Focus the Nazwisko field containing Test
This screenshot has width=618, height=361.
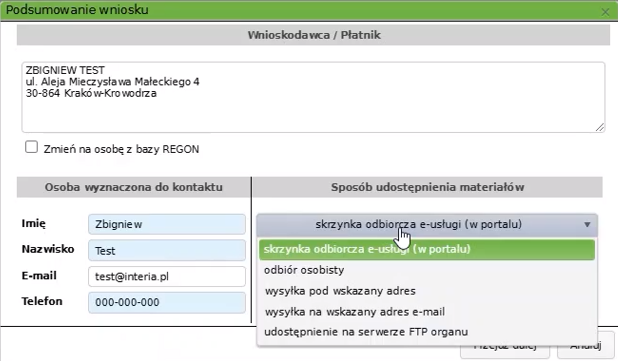(167, 251)
